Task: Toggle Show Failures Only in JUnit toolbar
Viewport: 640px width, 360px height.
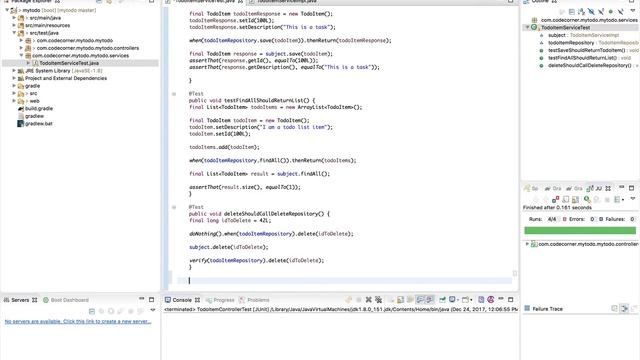Action: (555, 199)
